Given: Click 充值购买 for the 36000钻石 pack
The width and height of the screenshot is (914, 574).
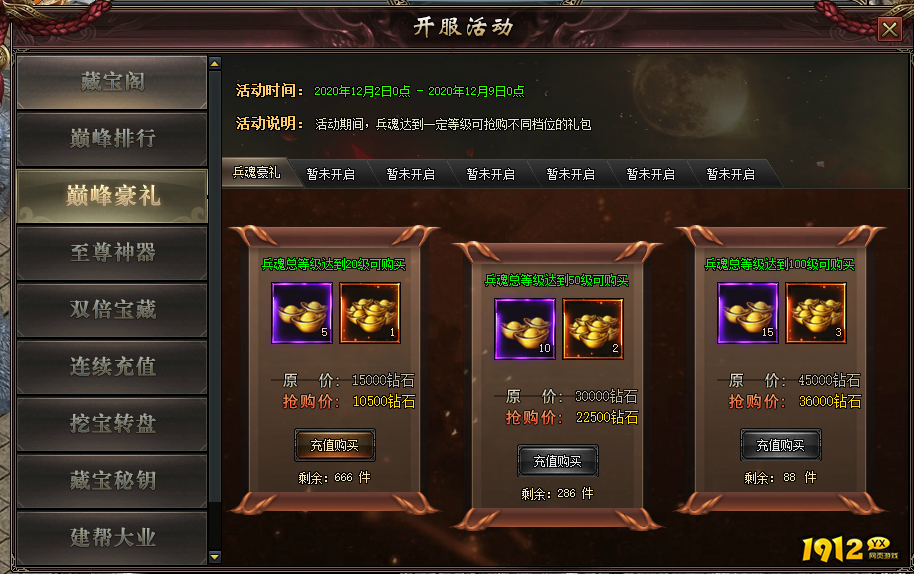Looking at the screenshot, I should (781, 445).
